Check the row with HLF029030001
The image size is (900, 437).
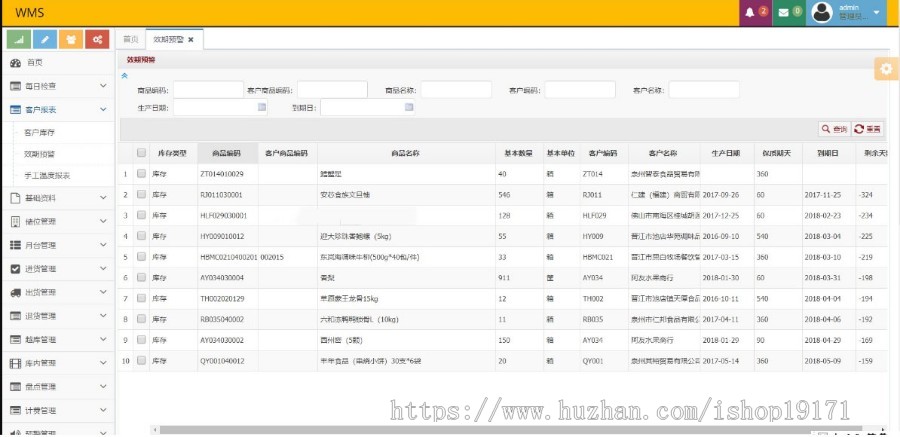141,215
